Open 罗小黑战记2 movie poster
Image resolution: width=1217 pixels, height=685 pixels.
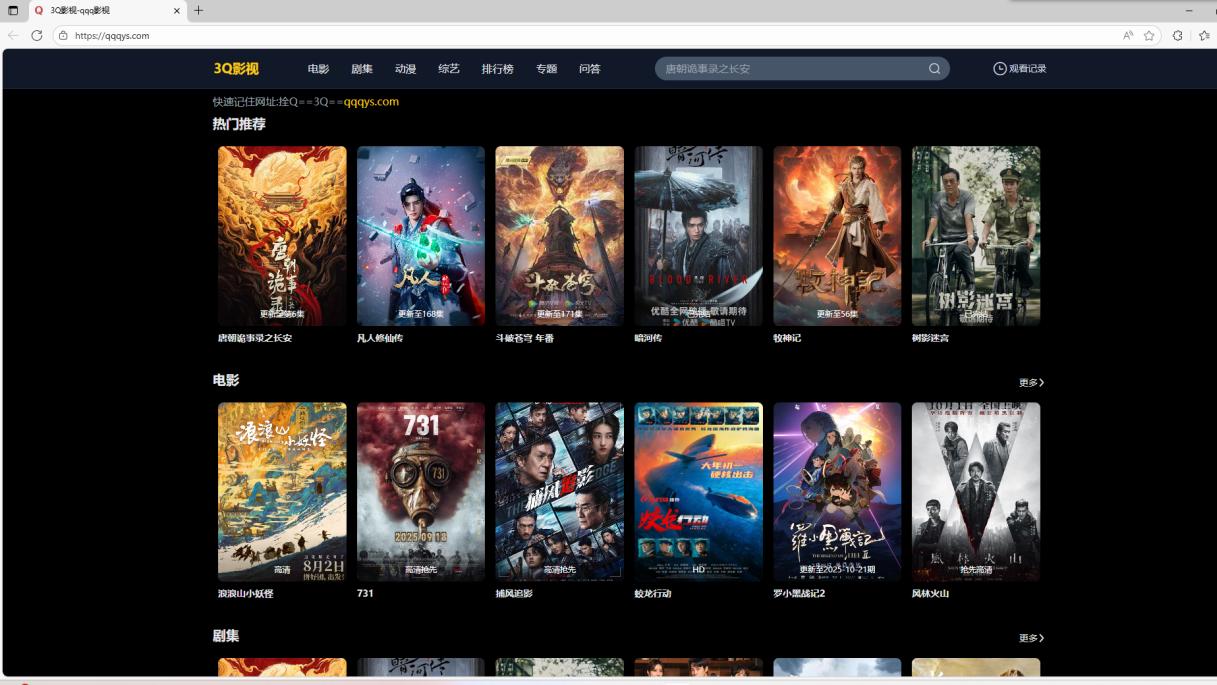pyautogui.click(x=837, y=492)
